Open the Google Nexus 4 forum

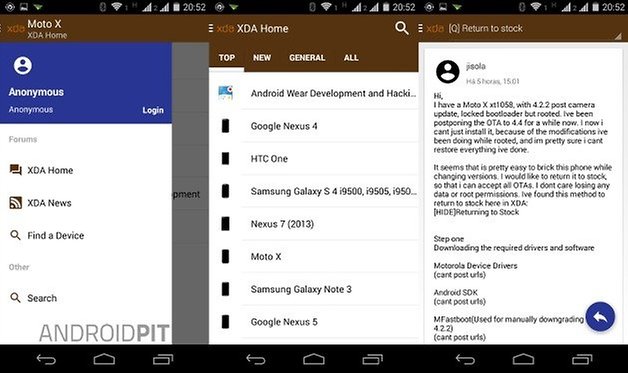pos(314,126)
